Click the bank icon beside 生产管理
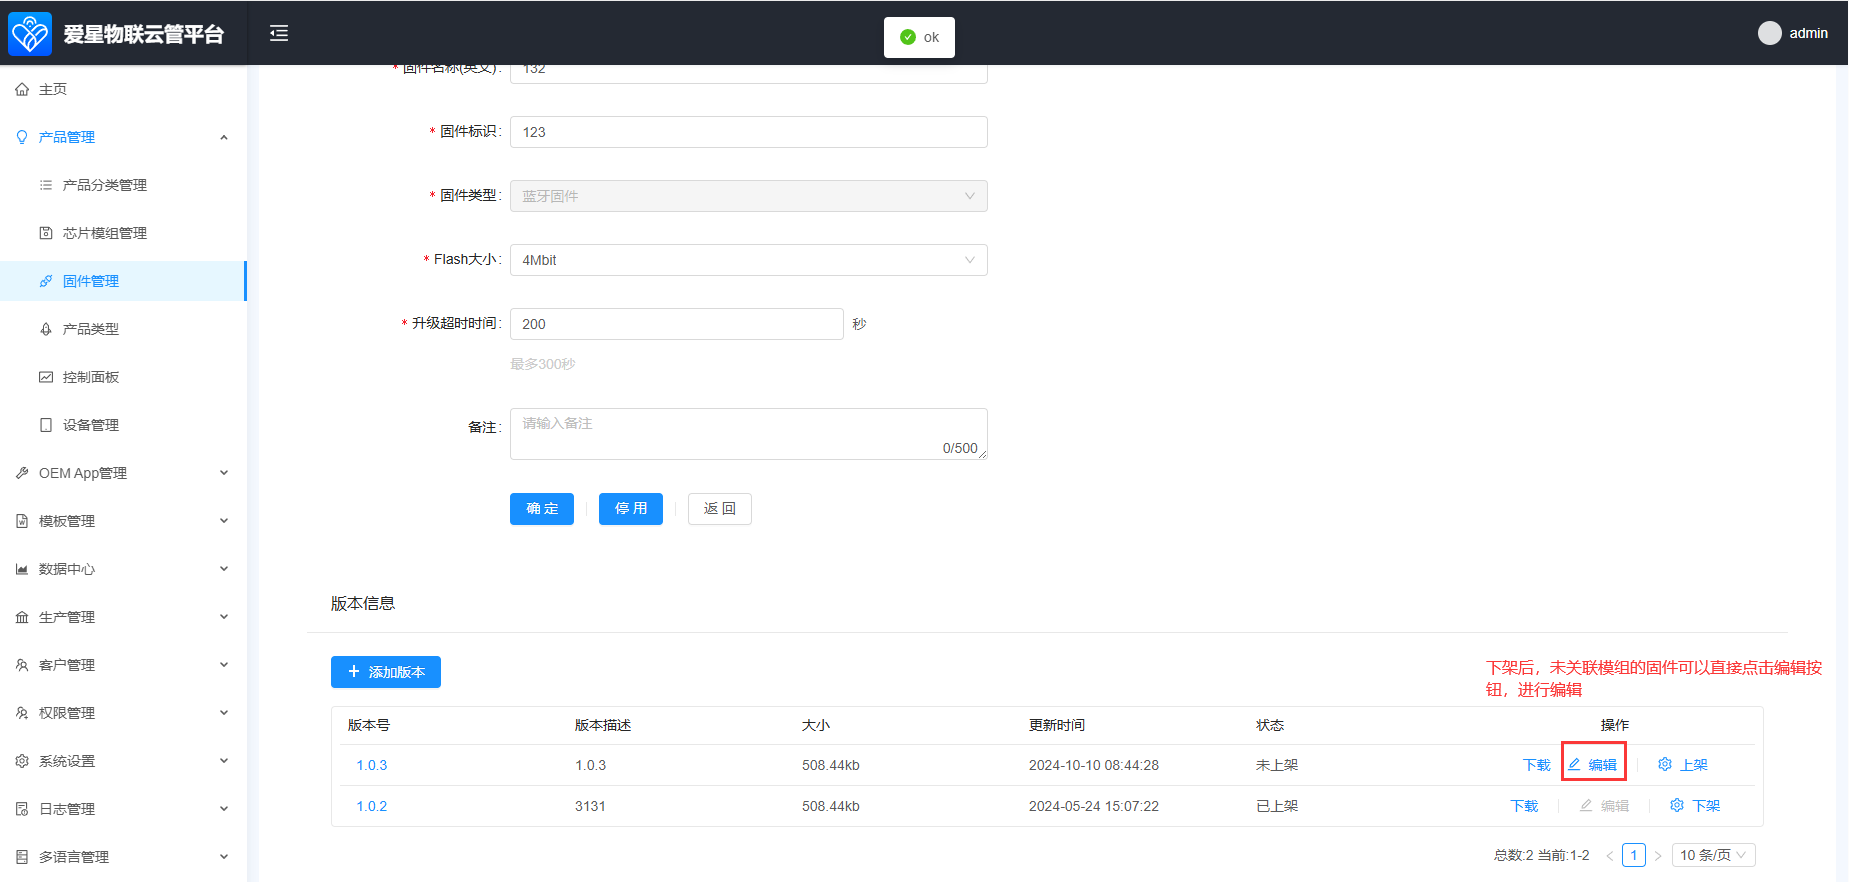This screenshot has height=882, width=1849. 22,617
